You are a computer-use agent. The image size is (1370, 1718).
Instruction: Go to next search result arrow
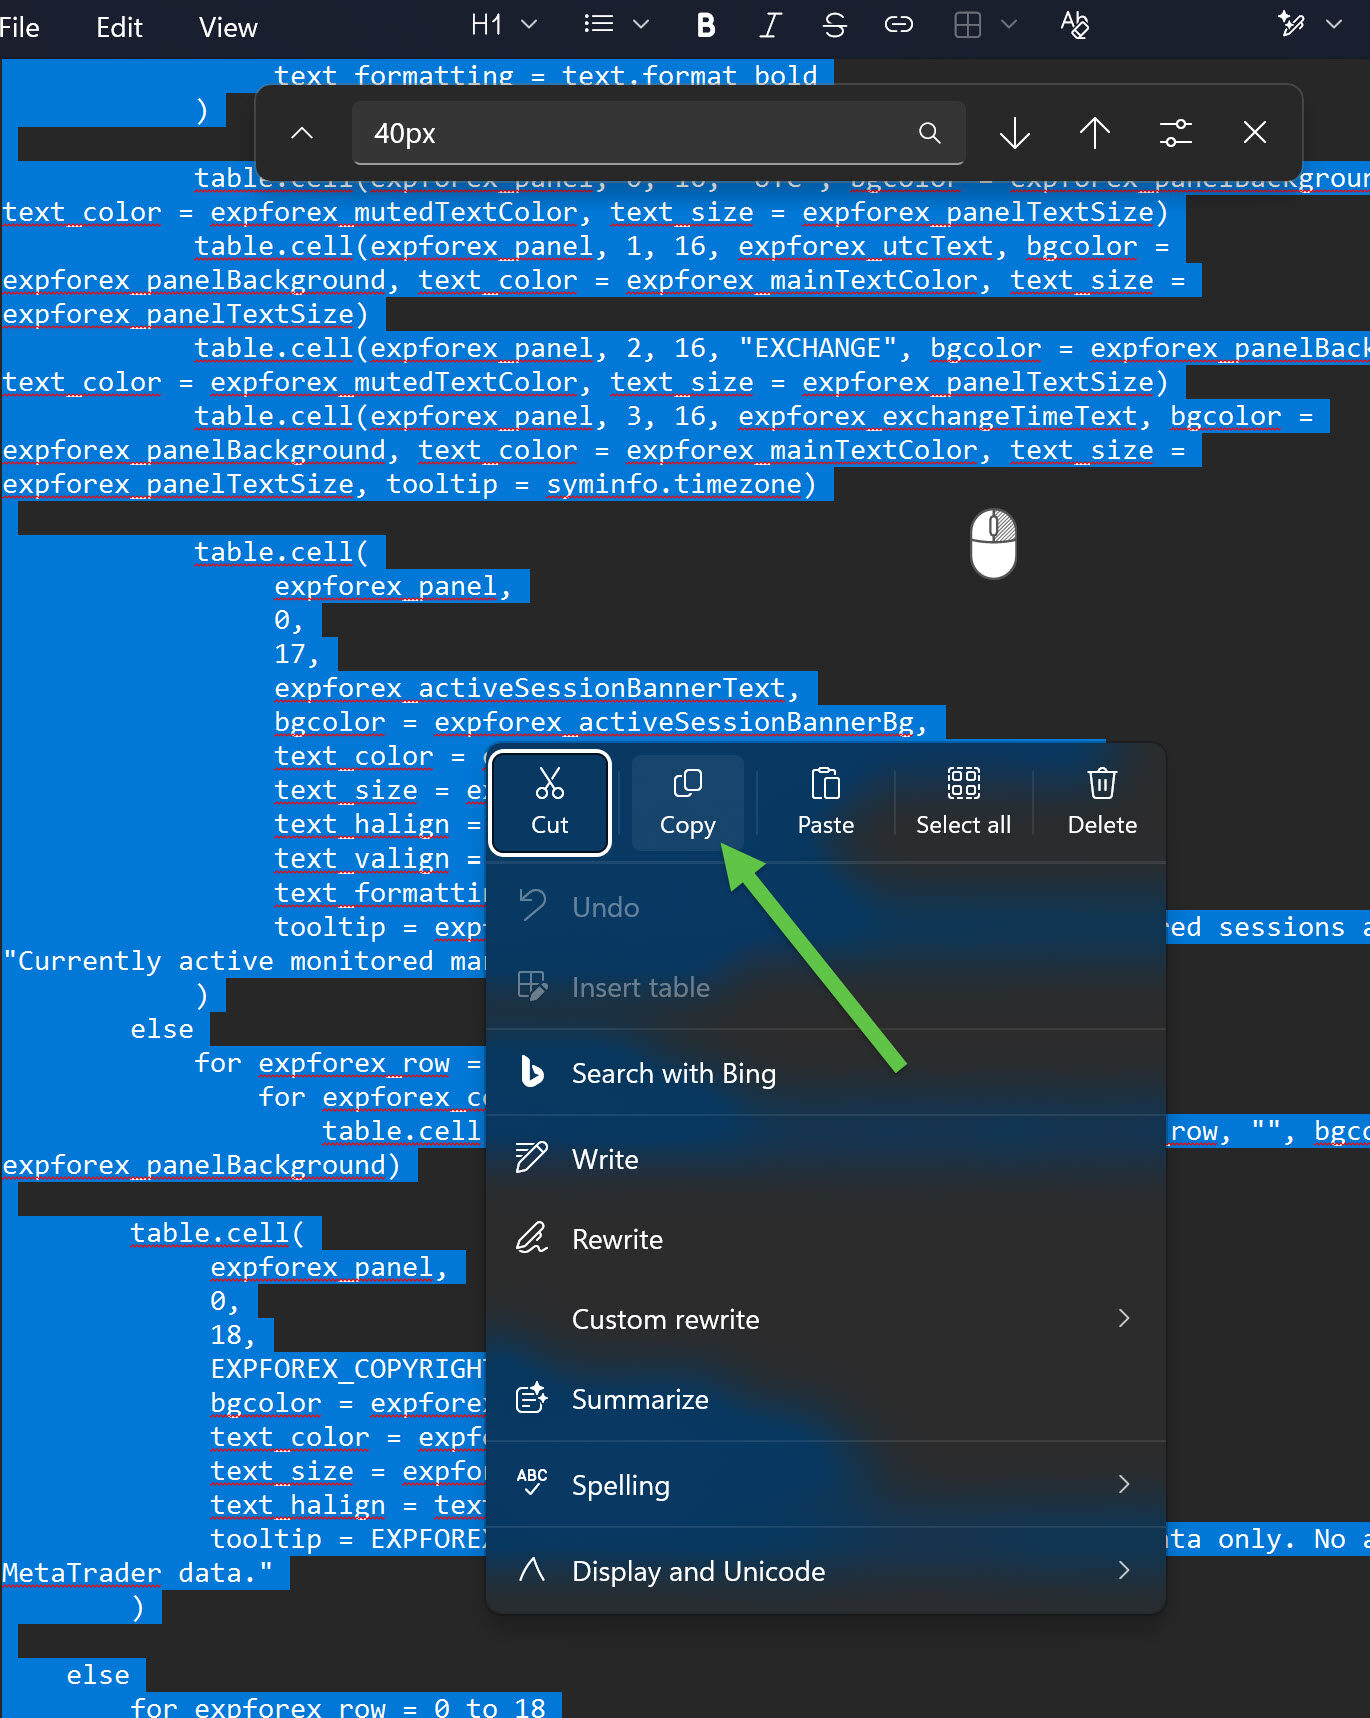pyautogui.click(x=1015, y=133)
